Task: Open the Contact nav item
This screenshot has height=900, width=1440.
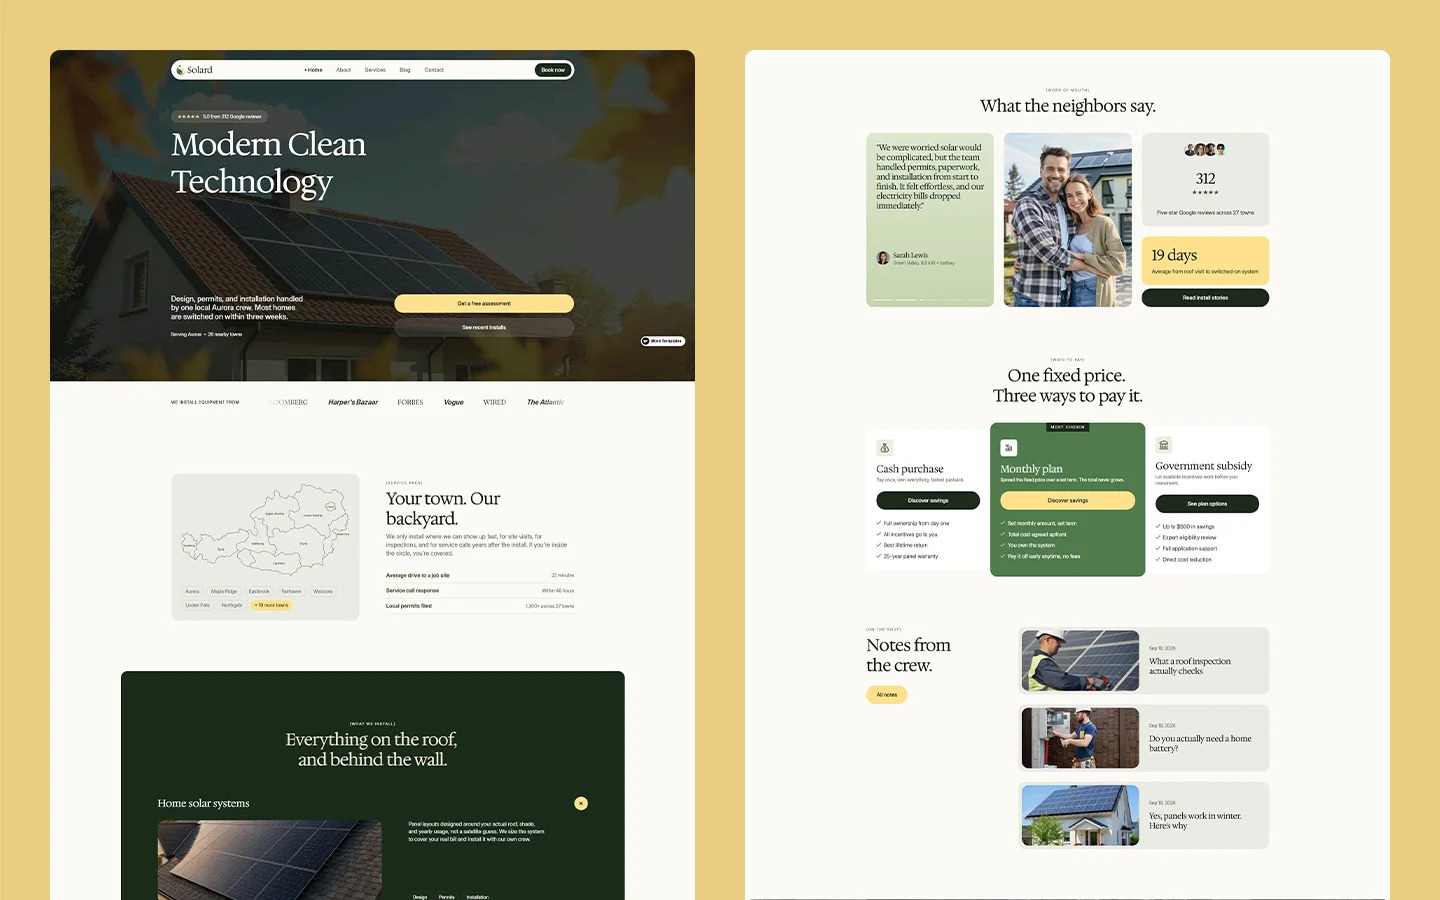Action: pyautogui.click(x=434, y=70)
